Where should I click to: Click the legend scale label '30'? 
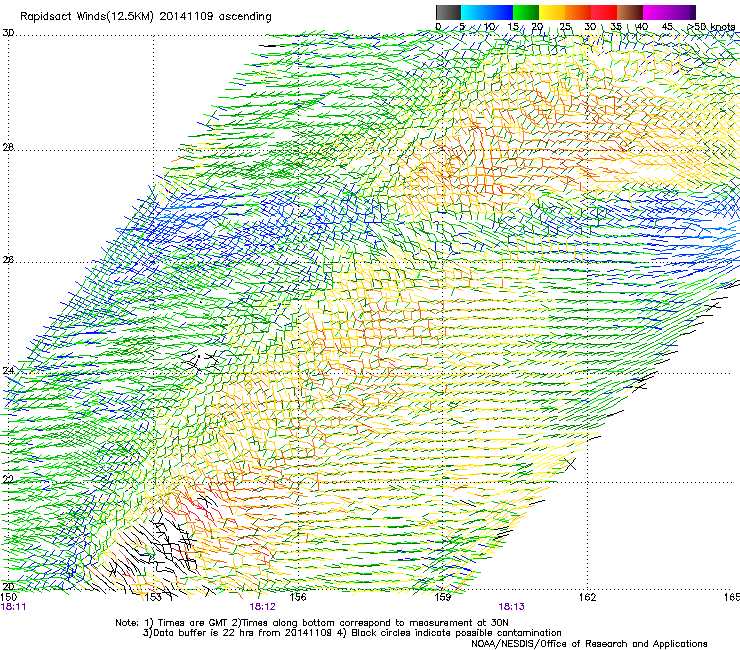[590, 26]
